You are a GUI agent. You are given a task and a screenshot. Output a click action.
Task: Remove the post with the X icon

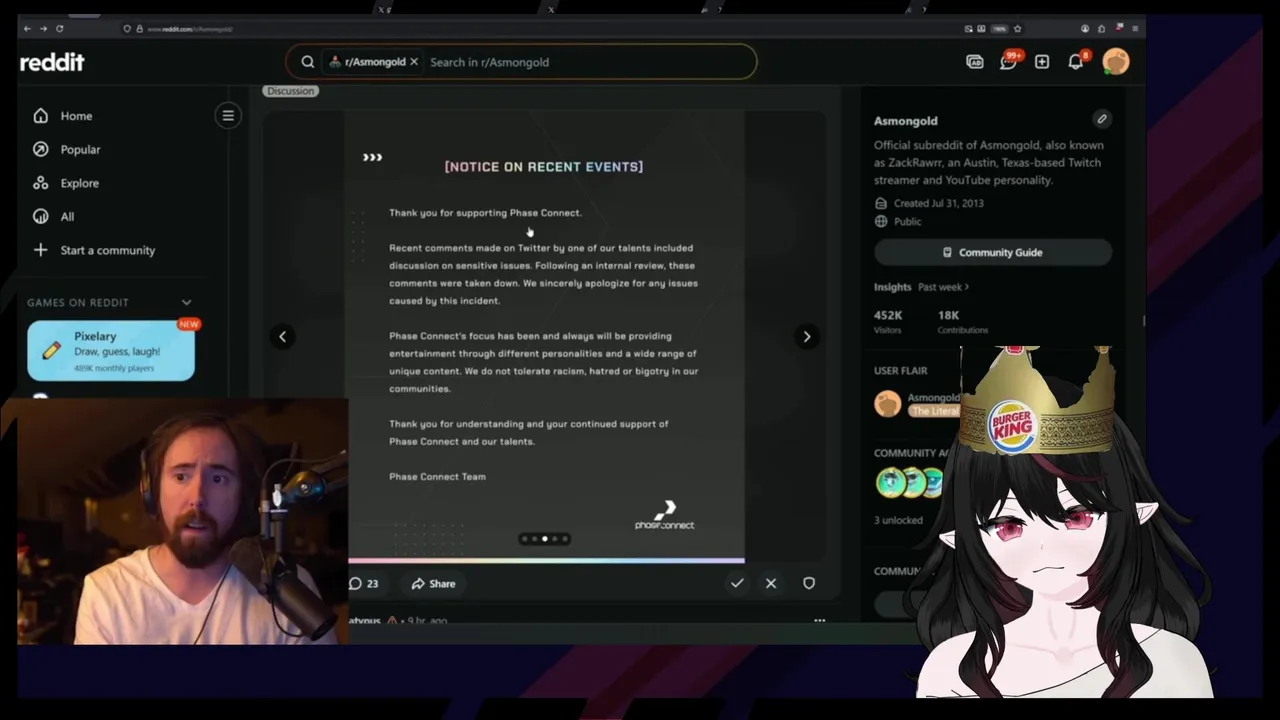(771, 584)
